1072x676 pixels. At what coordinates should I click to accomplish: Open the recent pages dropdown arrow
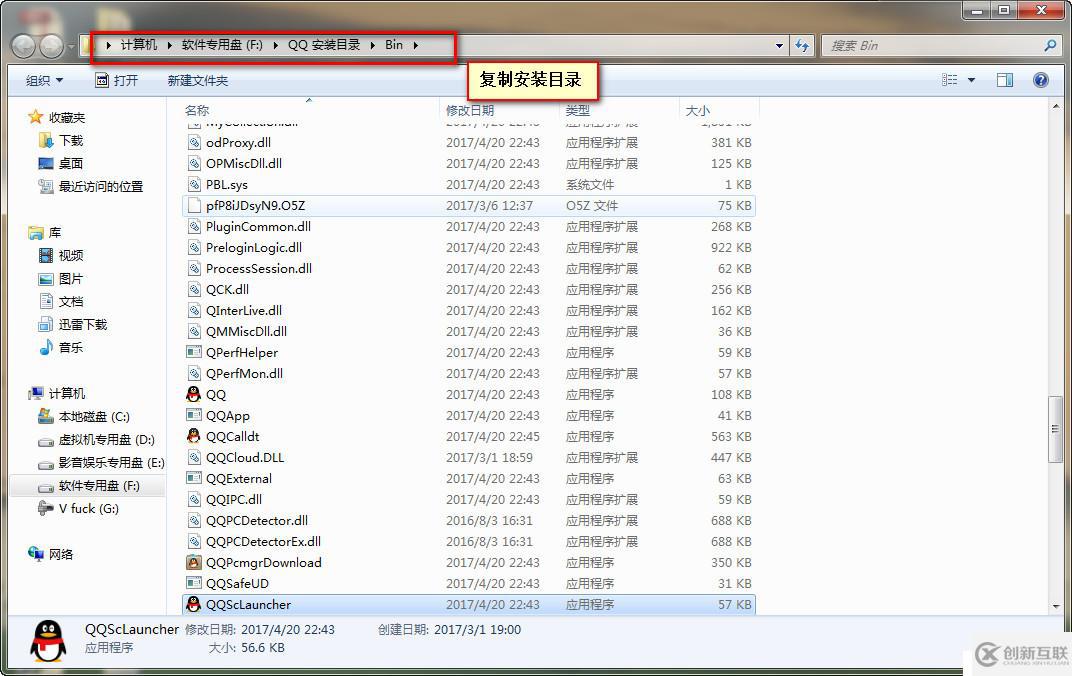coord(70,46)
